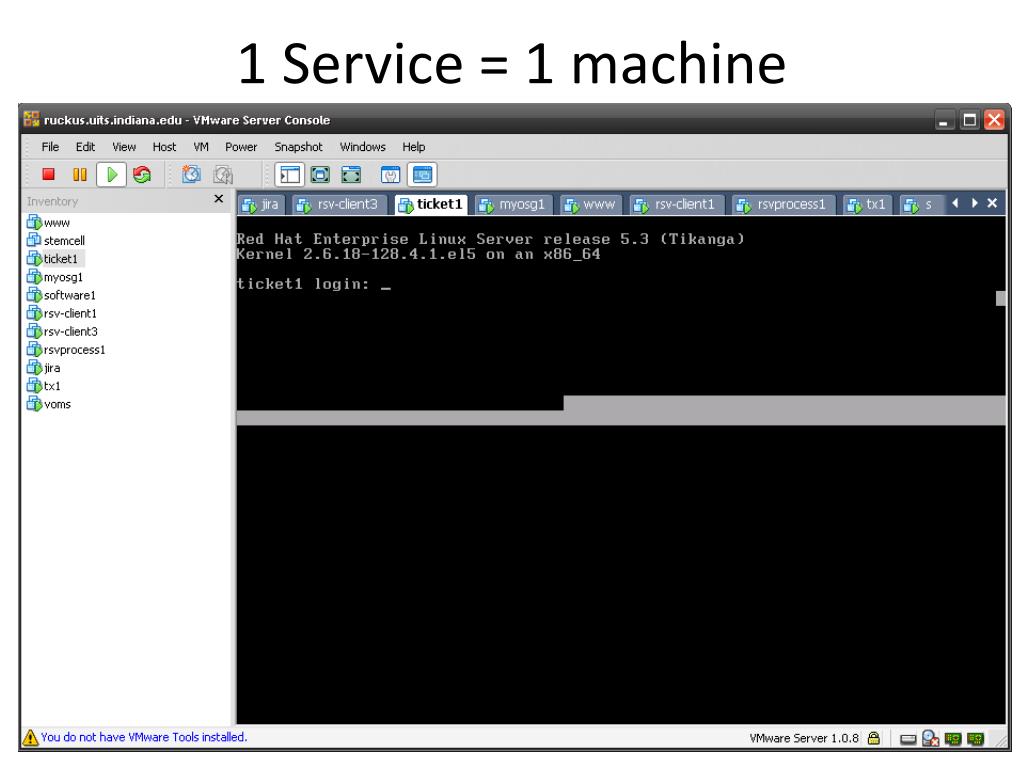Click the first green network adapter icon
The height and width of the screenshot is (768, 1024).
pos(953,739)
